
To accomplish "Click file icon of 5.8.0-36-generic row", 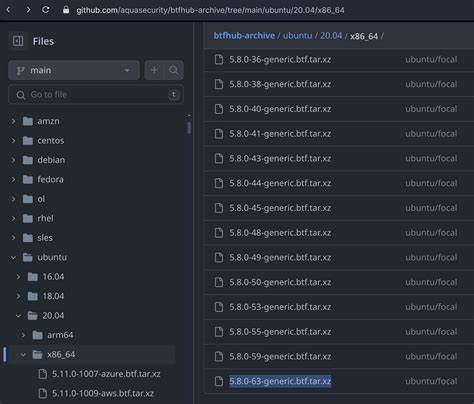I will point(219,60).
